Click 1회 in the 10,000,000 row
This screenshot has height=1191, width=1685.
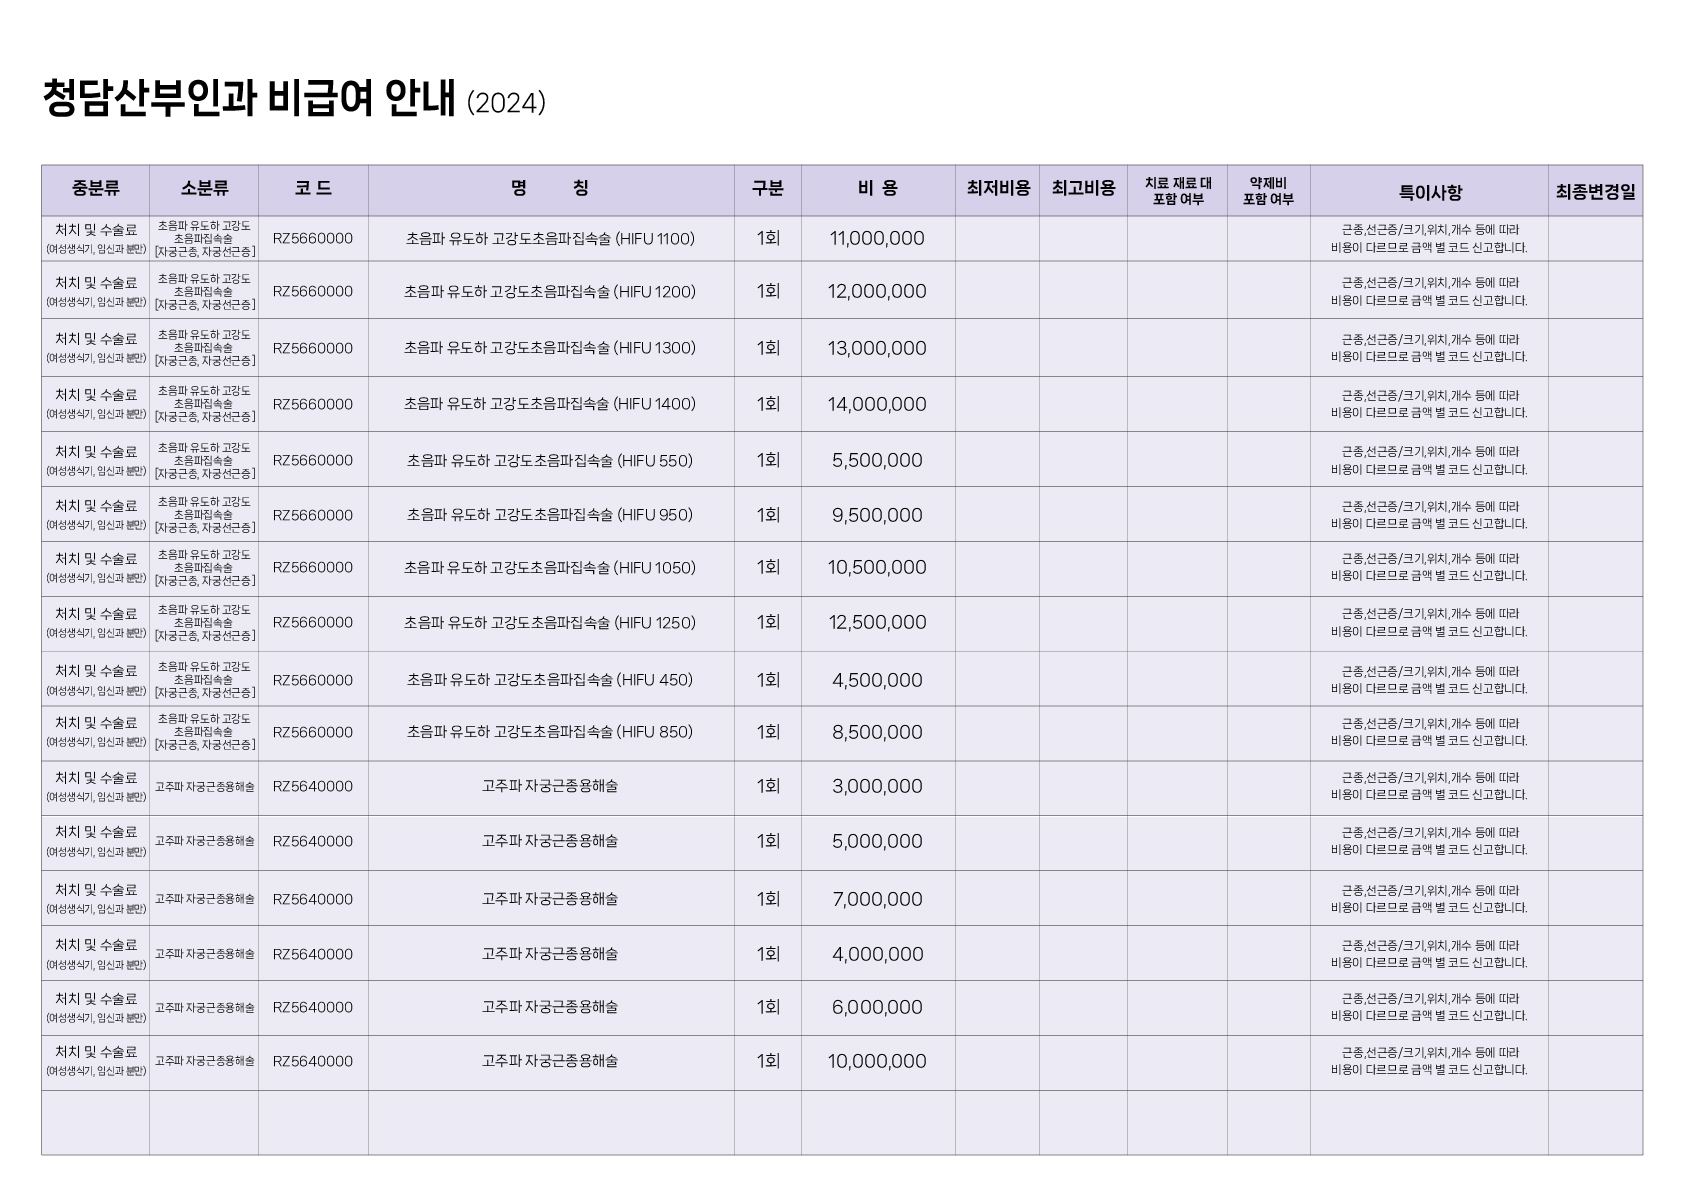768,1061
